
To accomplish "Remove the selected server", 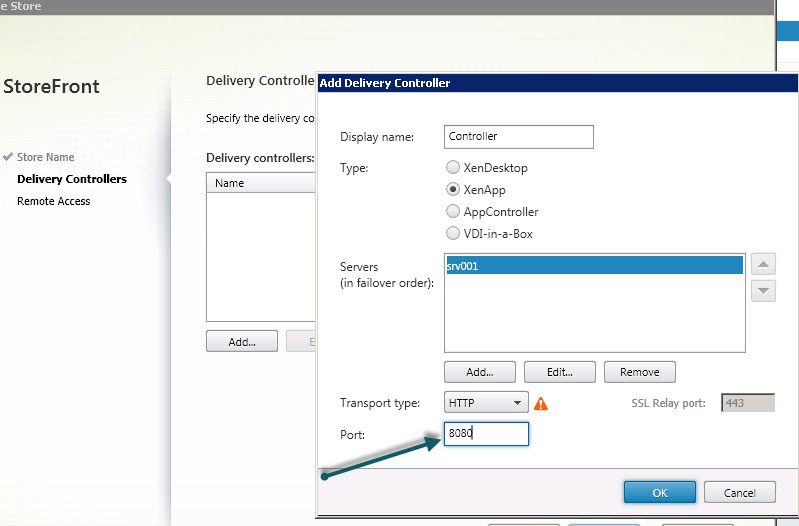I will coord(640,372).
